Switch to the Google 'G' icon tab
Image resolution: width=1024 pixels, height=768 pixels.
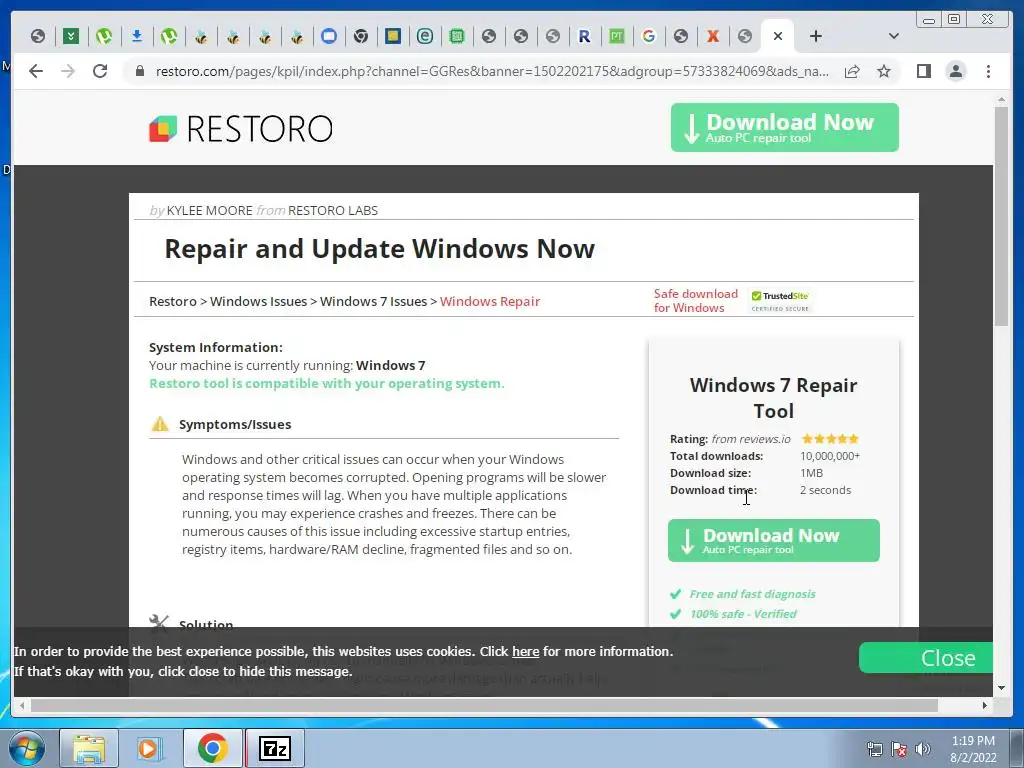coord(648,36)
